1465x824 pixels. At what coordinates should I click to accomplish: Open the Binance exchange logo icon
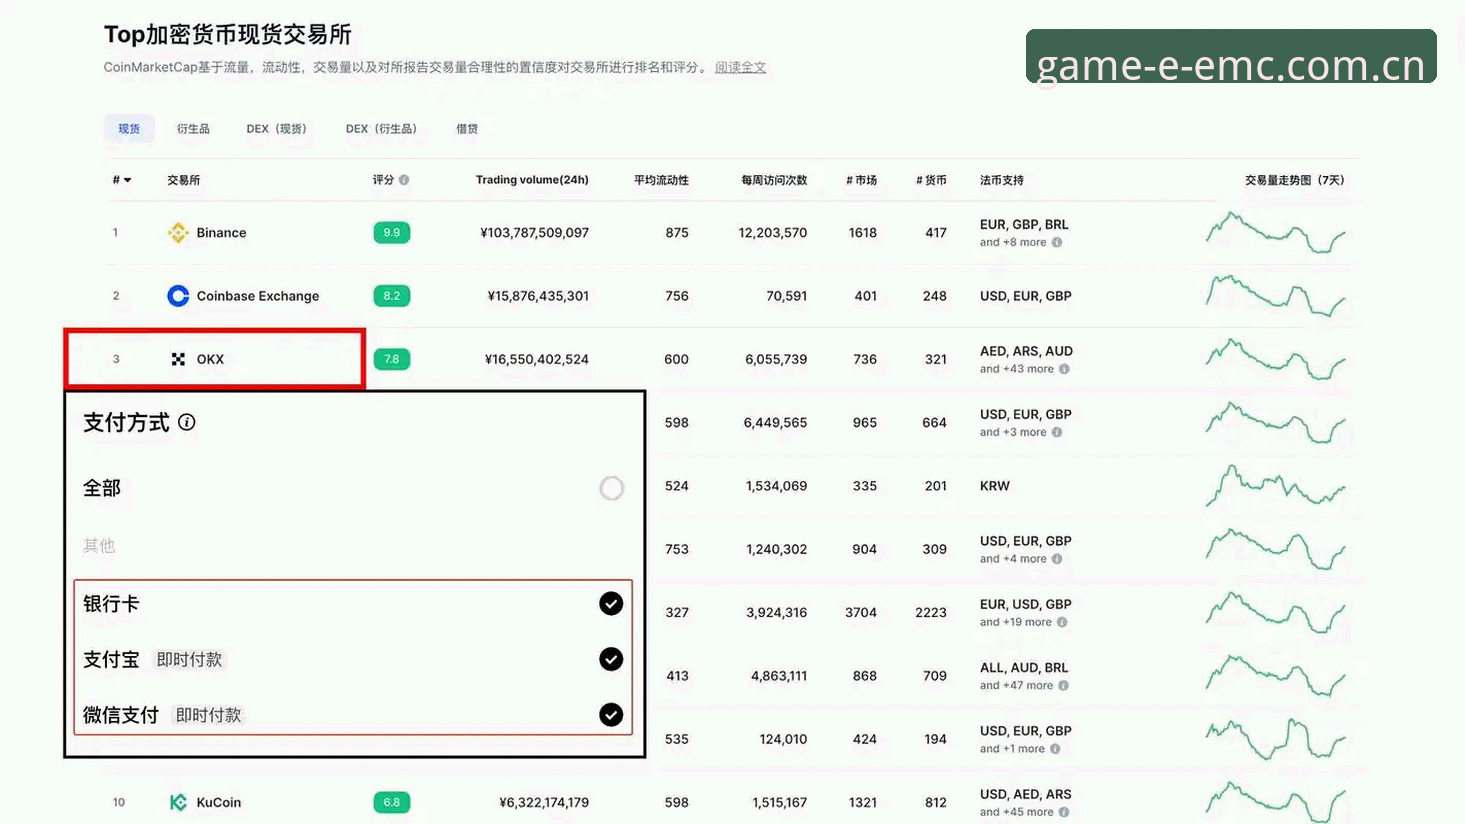pos(178,233)
